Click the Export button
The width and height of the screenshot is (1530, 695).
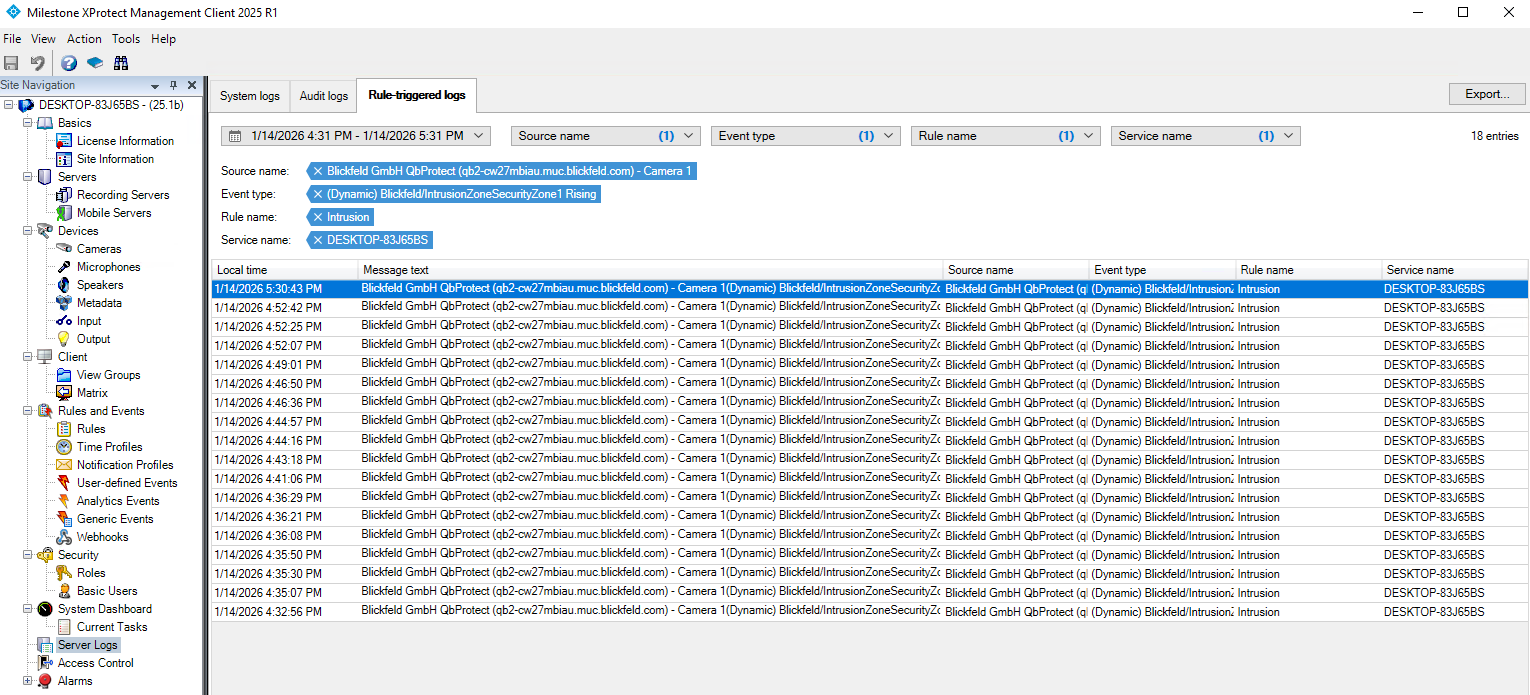pyautogui.click(x=1486, y=94)
